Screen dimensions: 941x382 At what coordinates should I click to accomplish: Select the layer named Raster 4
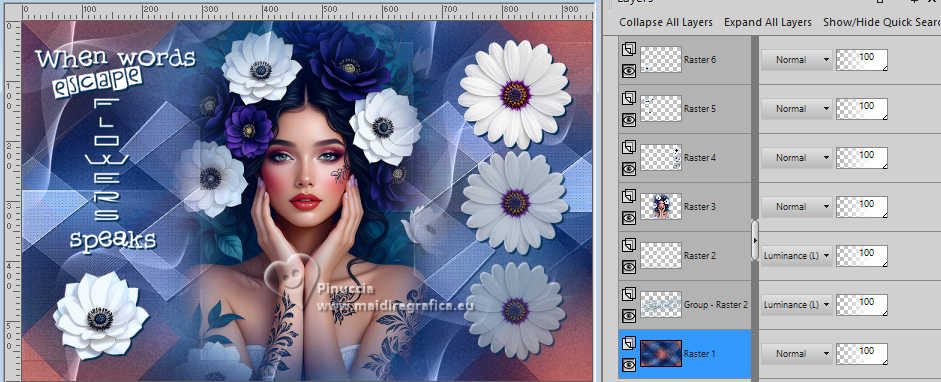click(x=700, y=158)
